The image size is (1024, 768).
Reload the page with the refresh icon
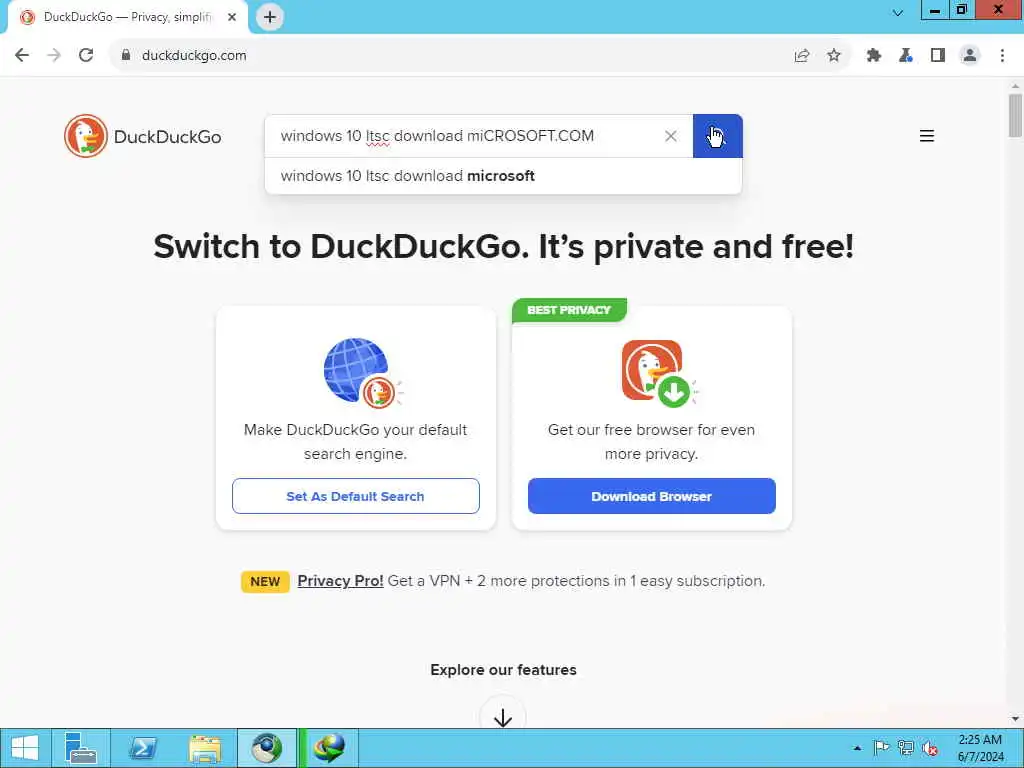86,56
